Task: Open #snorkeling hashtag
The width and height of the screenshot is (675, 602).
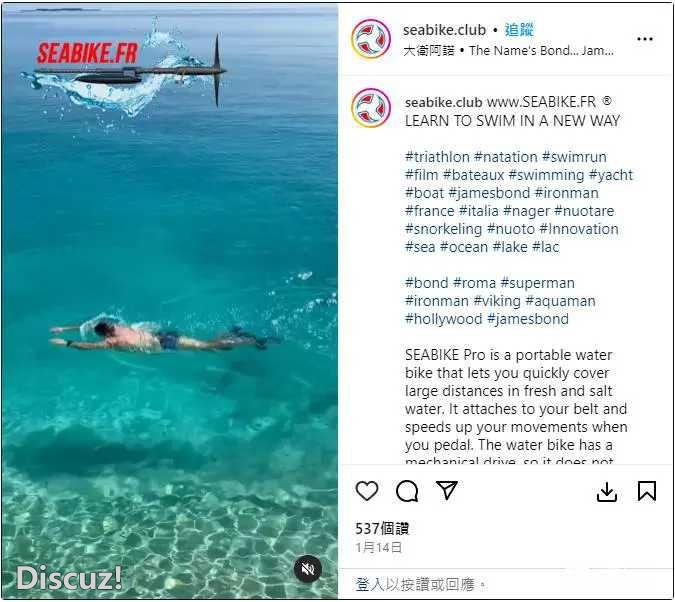Action: click(x=443, y=229)
